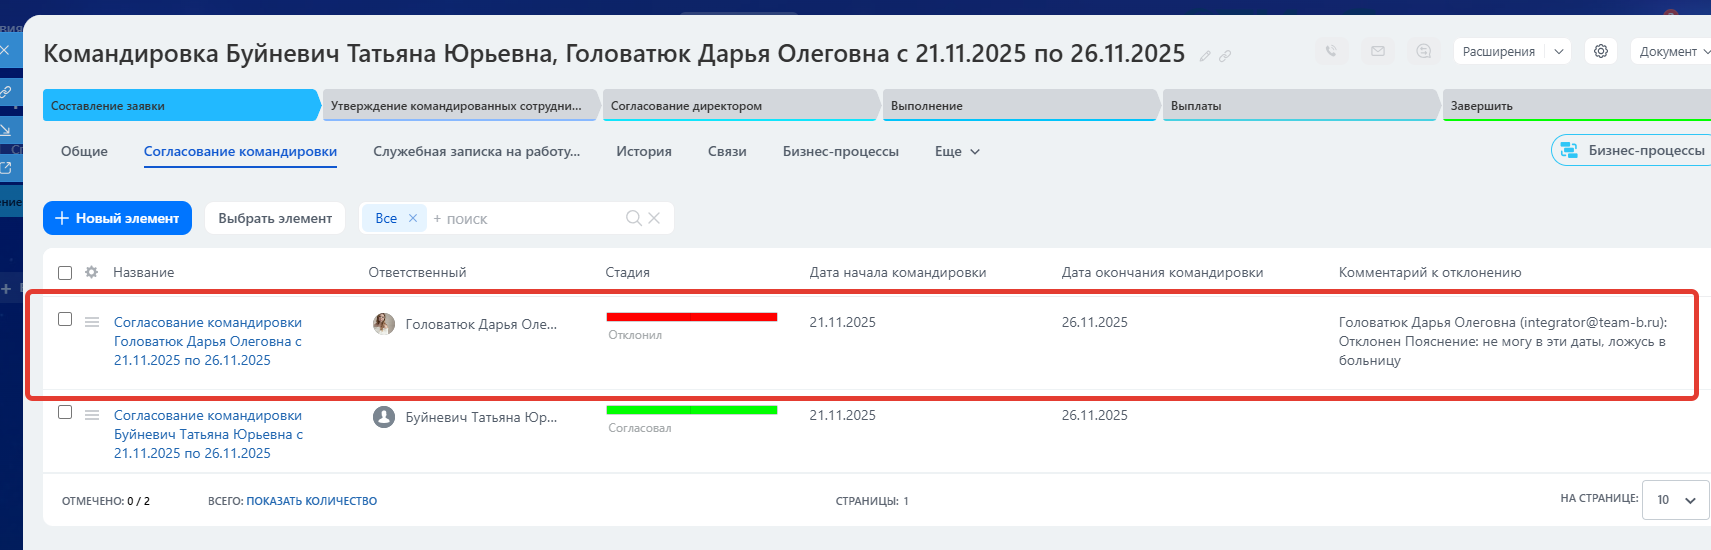Click the phone call icon

(x=1331, y=51)
